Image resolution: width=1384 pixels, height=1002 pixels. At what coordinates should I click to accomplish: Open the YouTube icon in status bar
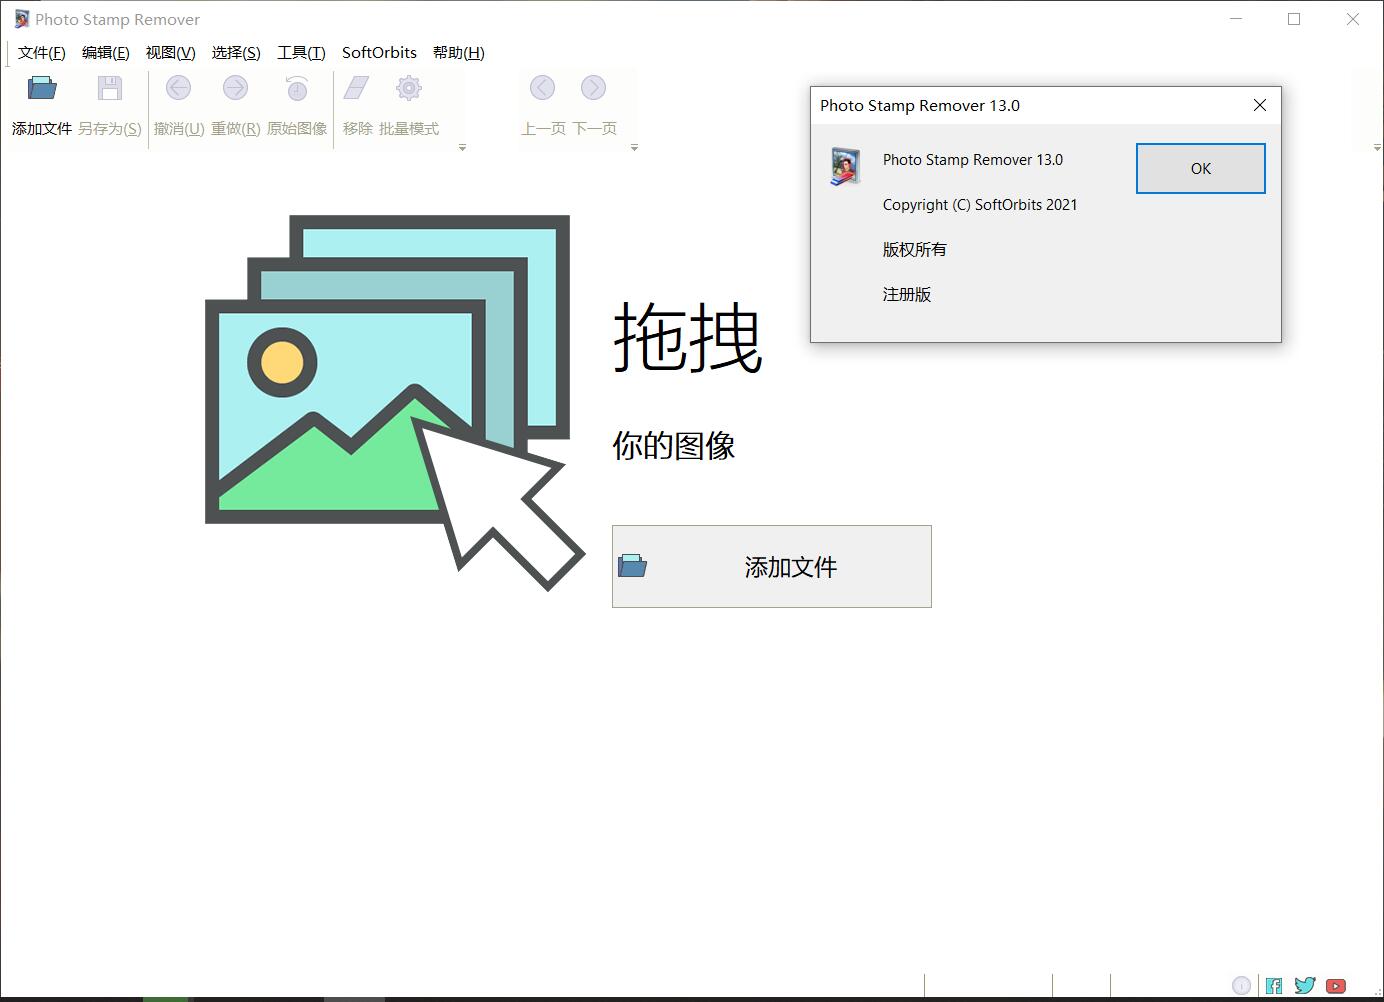(1336, 986)
